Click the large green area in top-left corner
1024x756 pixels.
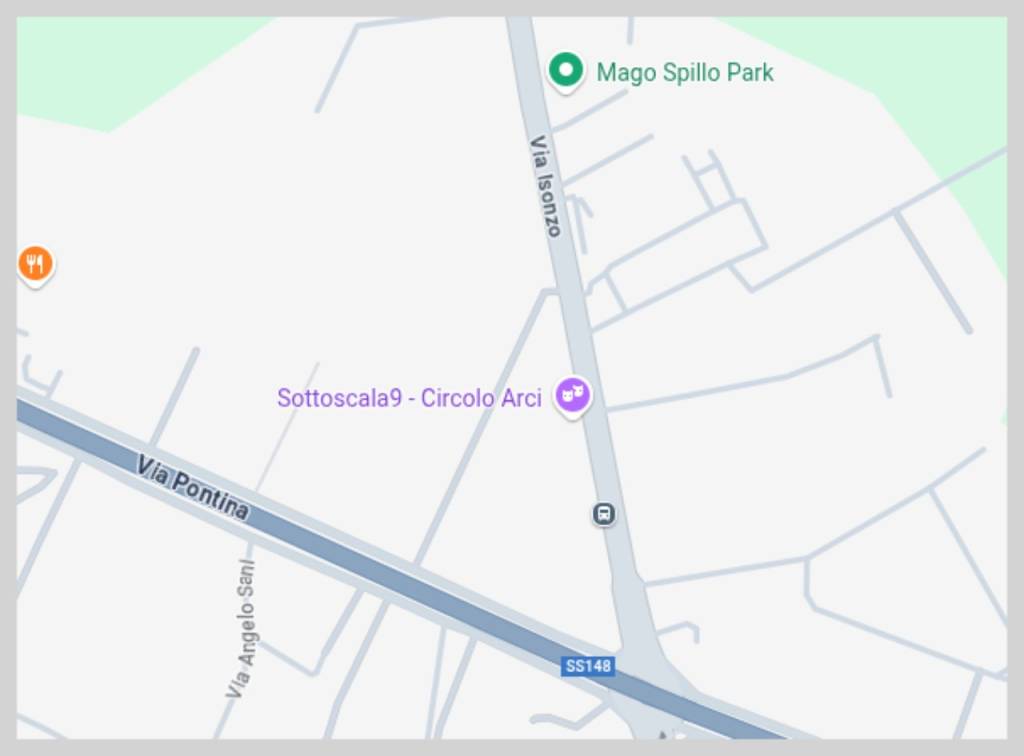(118, 65)
